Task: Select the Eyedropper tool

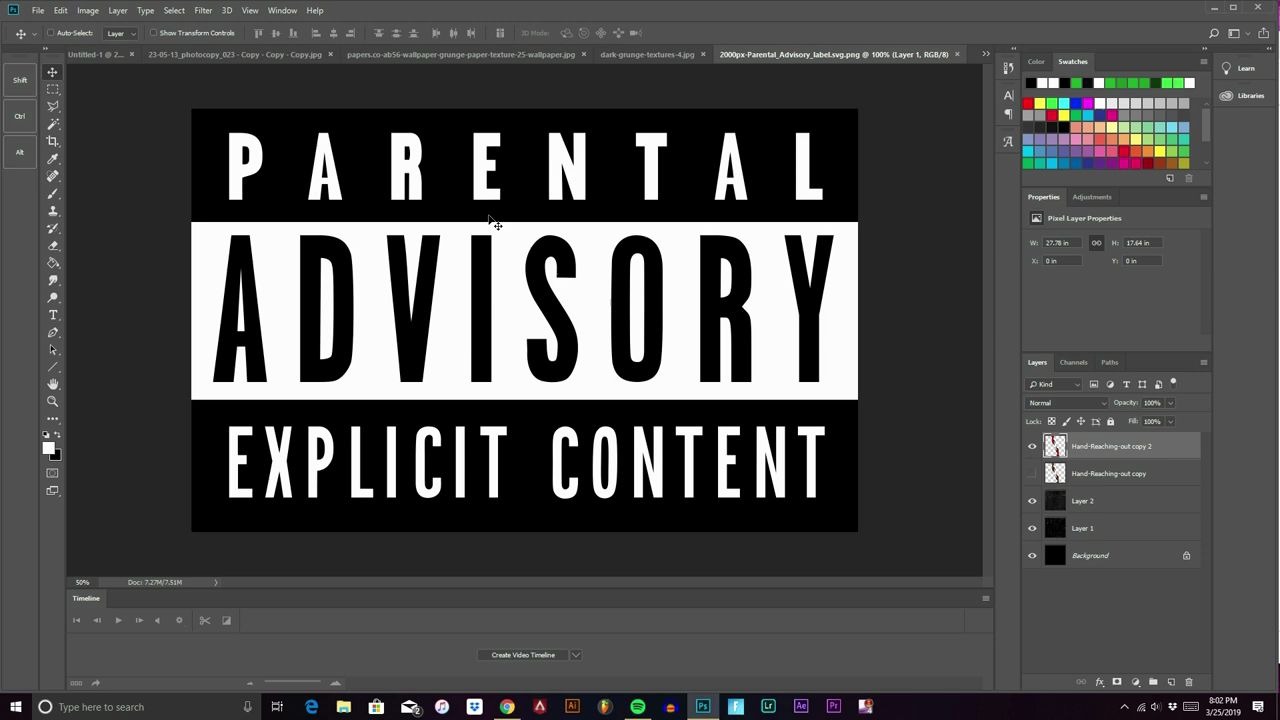Action: pos(53,159)
